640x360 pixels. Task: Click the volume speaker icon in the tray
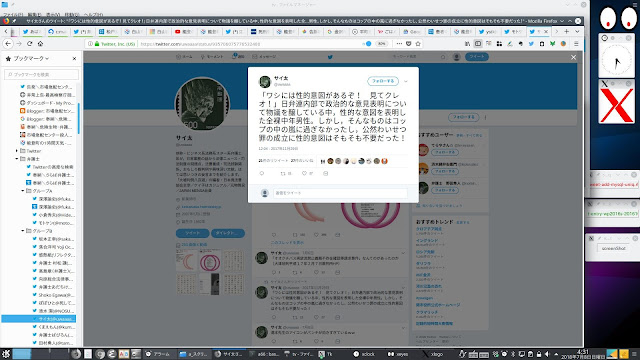pos(547,354)
